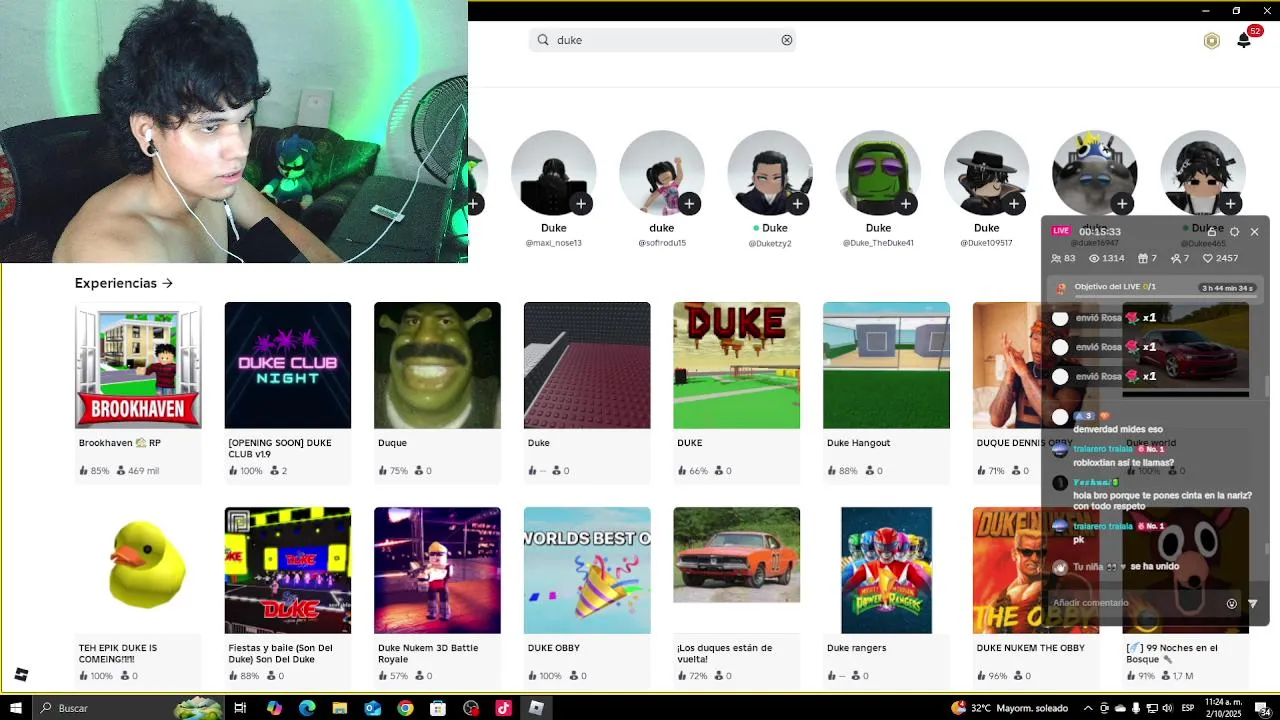Click weather widget 32°C Mayorm. soleado
Image resolution: width=1280 pixels, height=720 pixels.
coord(1010,708)
